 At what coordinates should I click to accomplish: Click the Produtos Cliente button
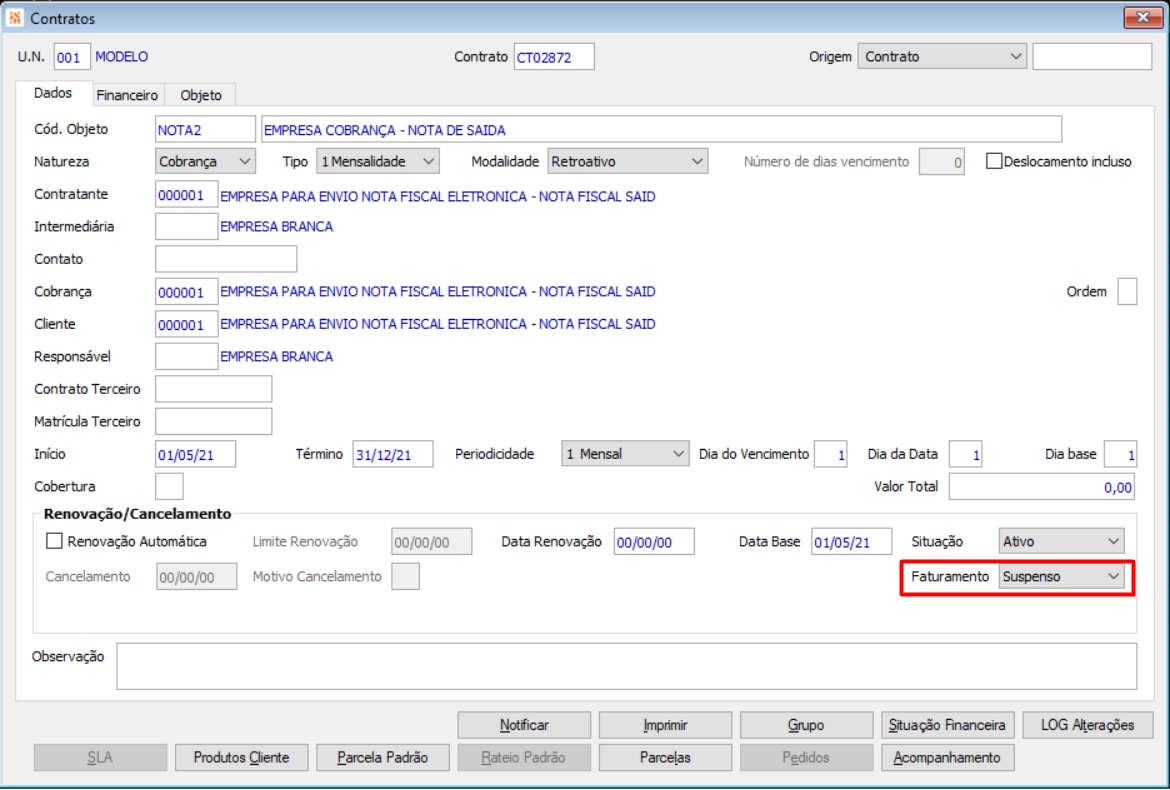(241, 757)
